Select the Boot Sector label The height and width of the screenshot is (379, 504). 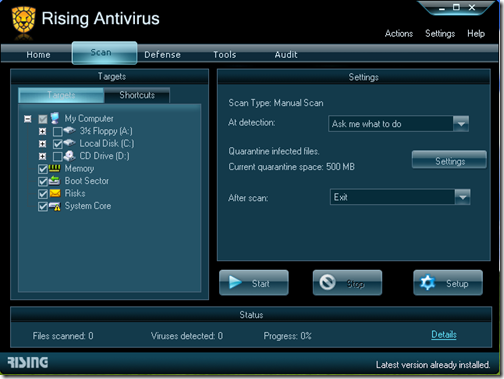click(x=87, y=181)
